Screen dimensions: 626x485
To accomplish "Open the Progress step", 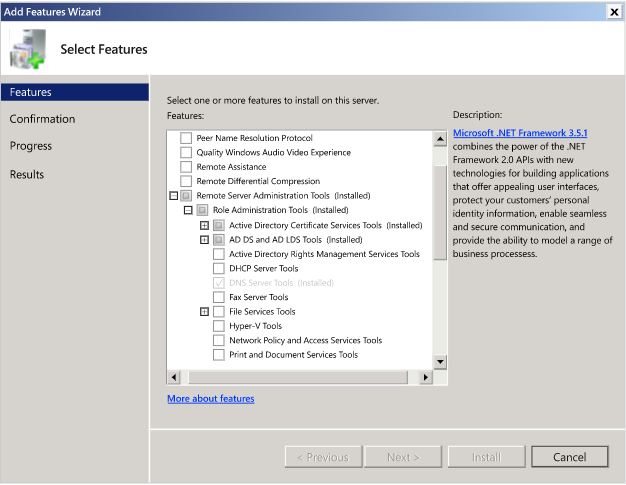I will [x=31, y=146].
